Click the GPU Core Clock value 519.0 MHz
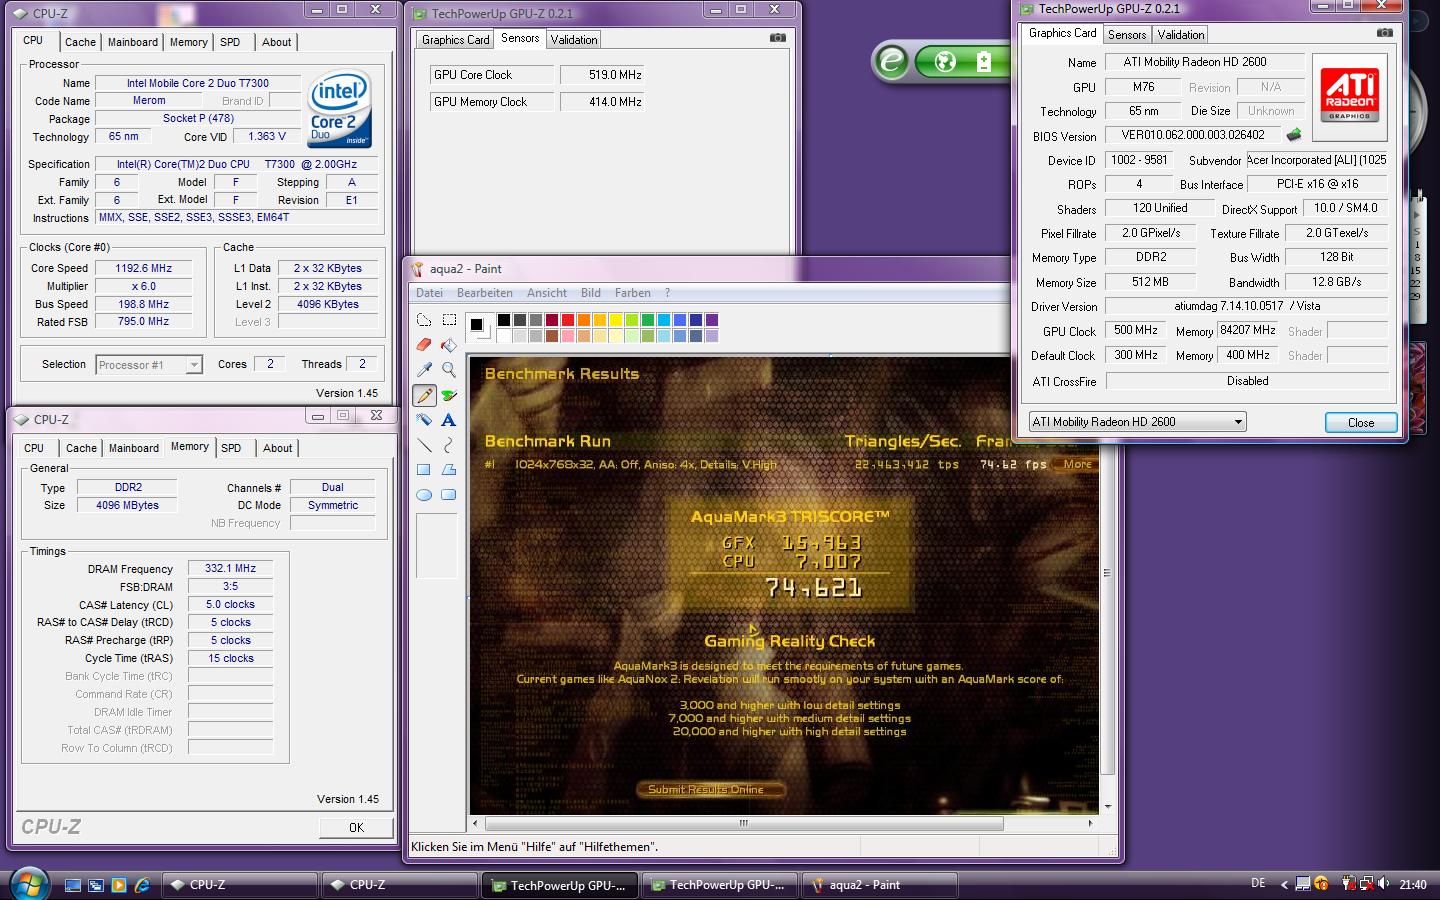1440x900 pixels. click(601, 75)
